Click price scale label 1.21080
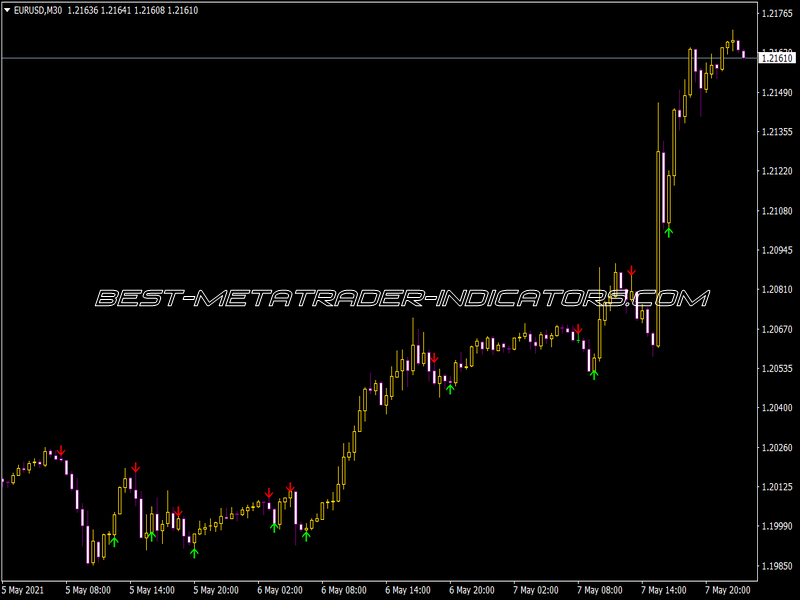This screenshot has width=800, height=600. (777, 211)
